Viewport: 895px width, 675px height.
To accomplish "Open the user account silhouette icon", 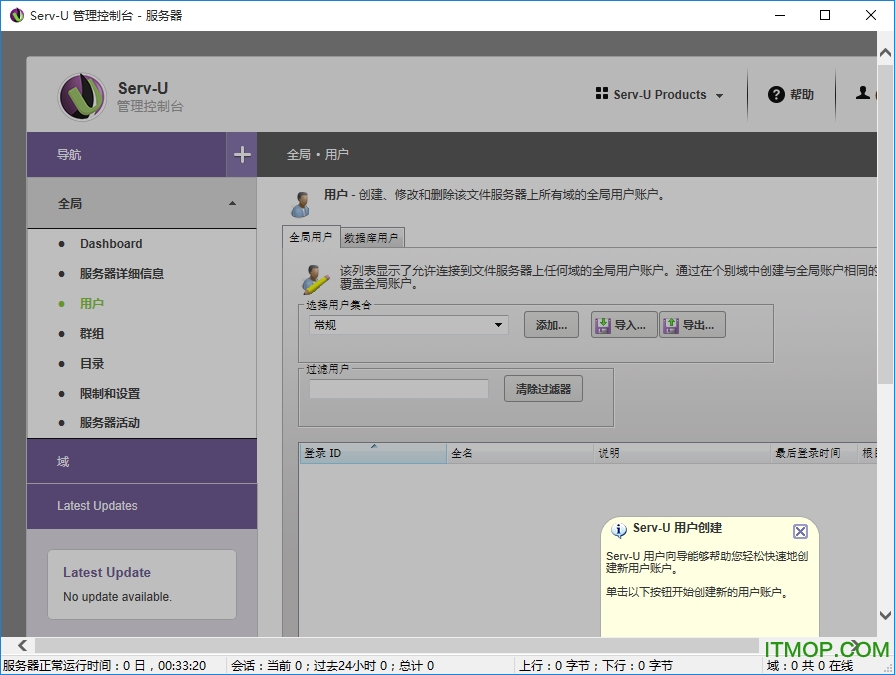I will [862, 92].
